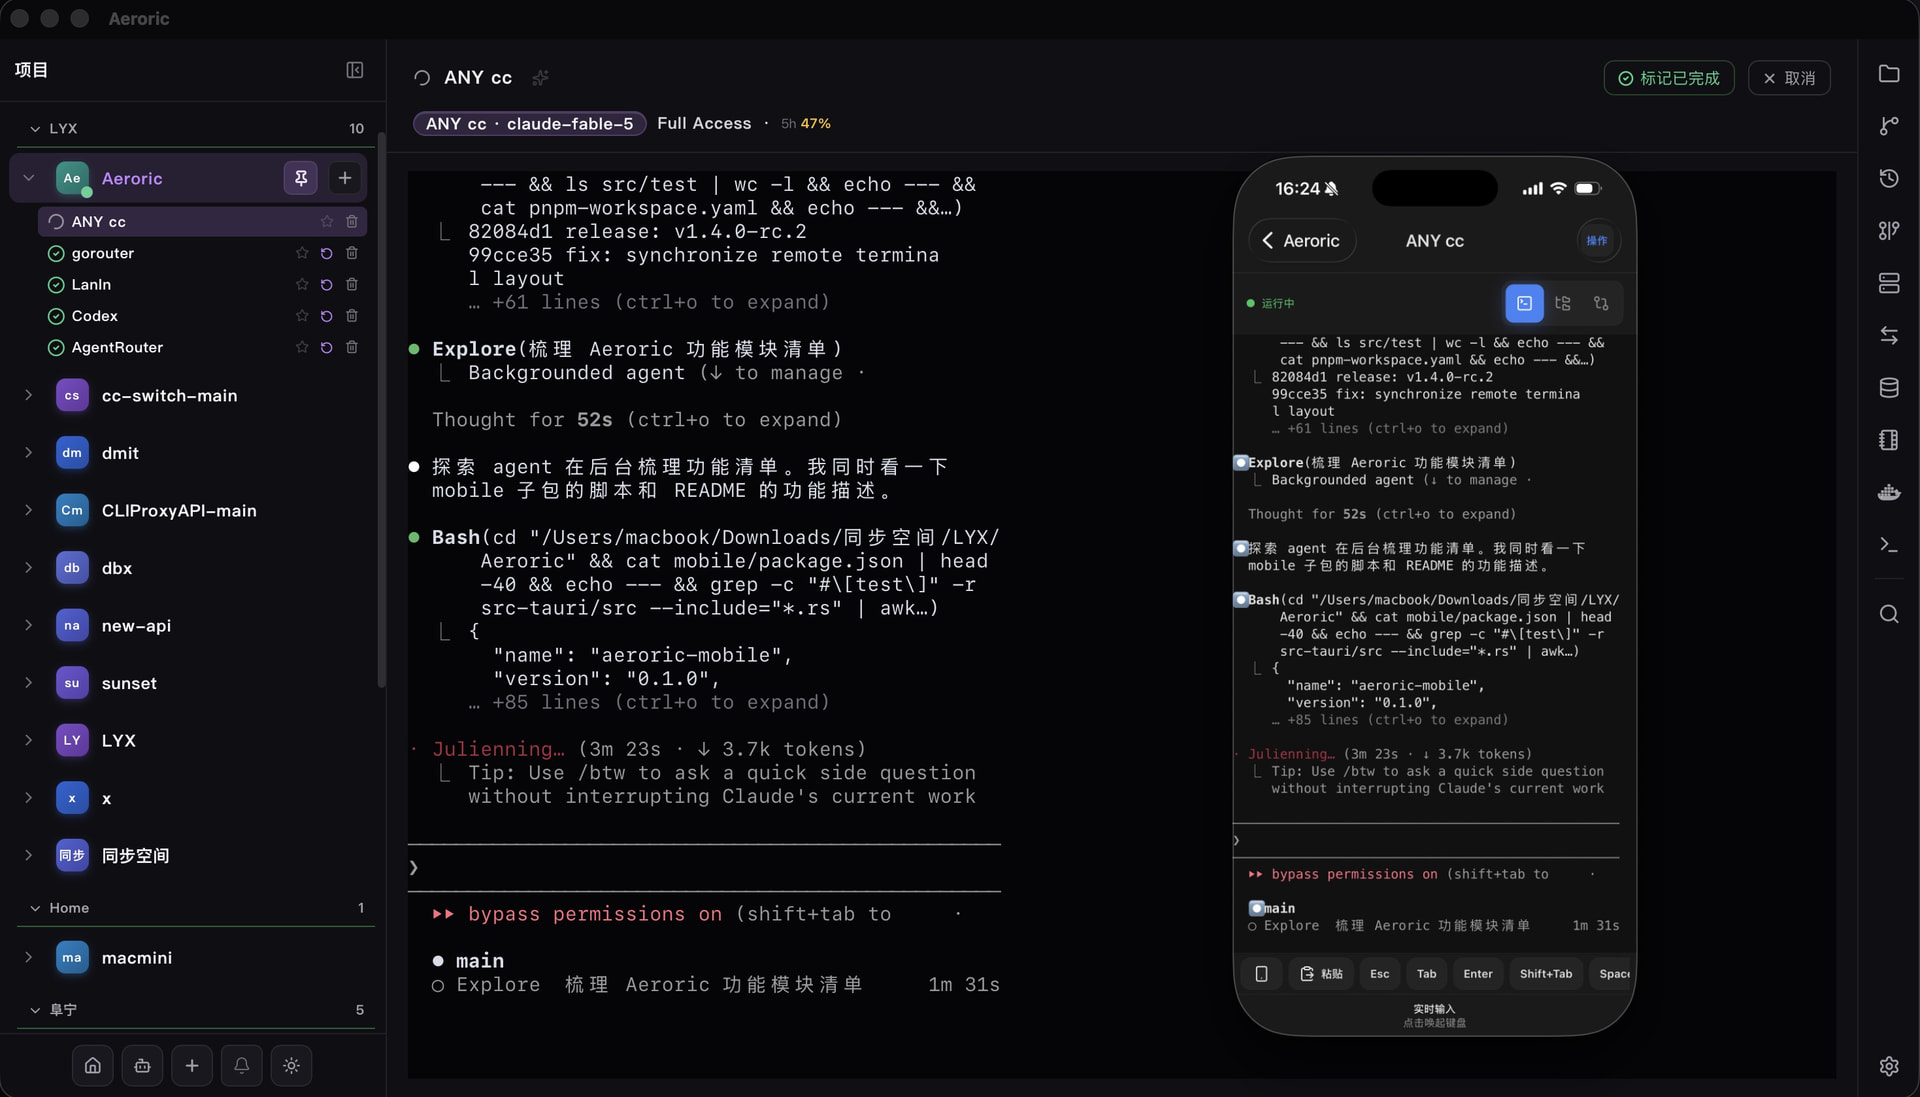Expand the sunset project

coord(29,684)
